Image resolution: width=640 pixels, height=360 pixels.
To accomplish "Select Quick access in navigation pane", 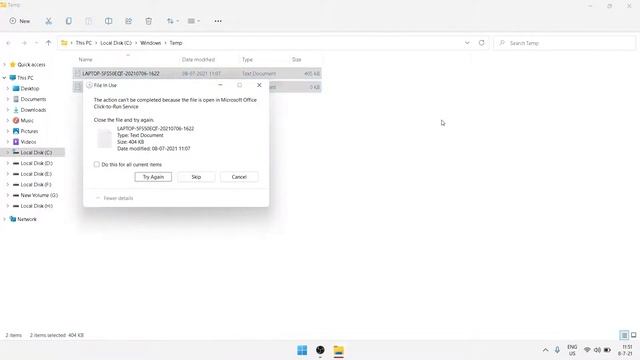I will click(31, 64).
